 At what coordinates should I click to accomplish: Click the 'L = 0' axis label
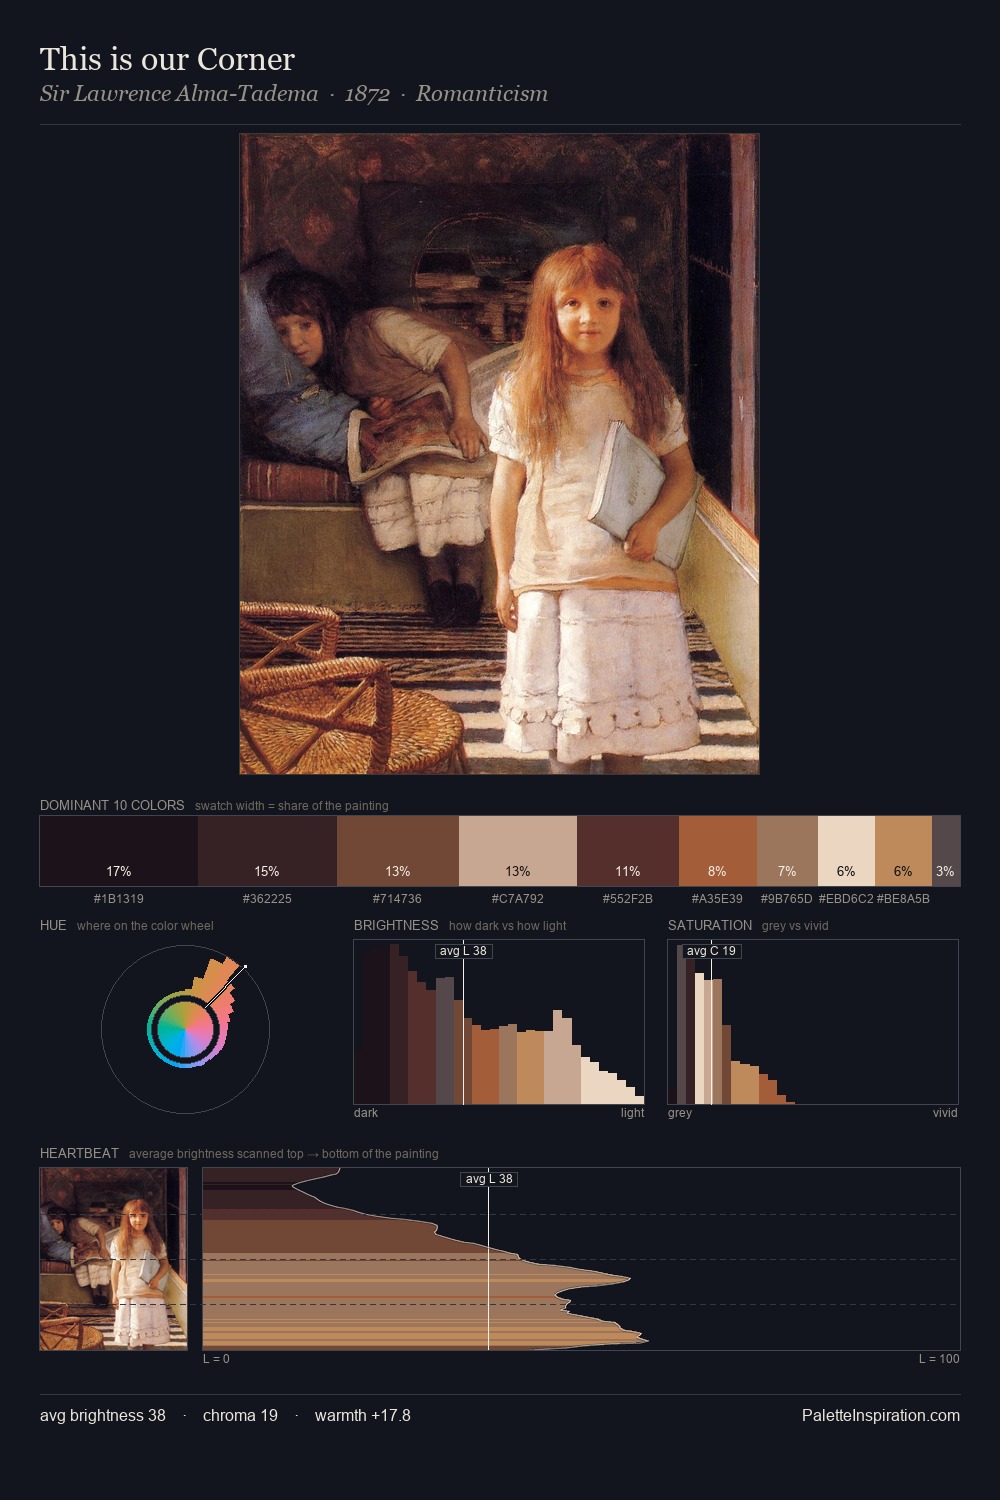point(216,1359)
